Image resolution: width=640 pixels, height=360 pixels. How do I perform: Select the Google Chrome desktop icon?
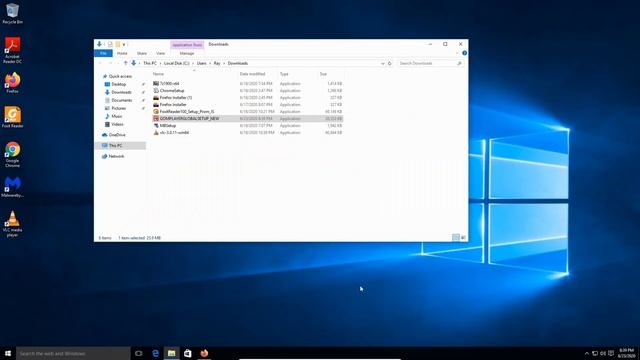coord(12,154)
